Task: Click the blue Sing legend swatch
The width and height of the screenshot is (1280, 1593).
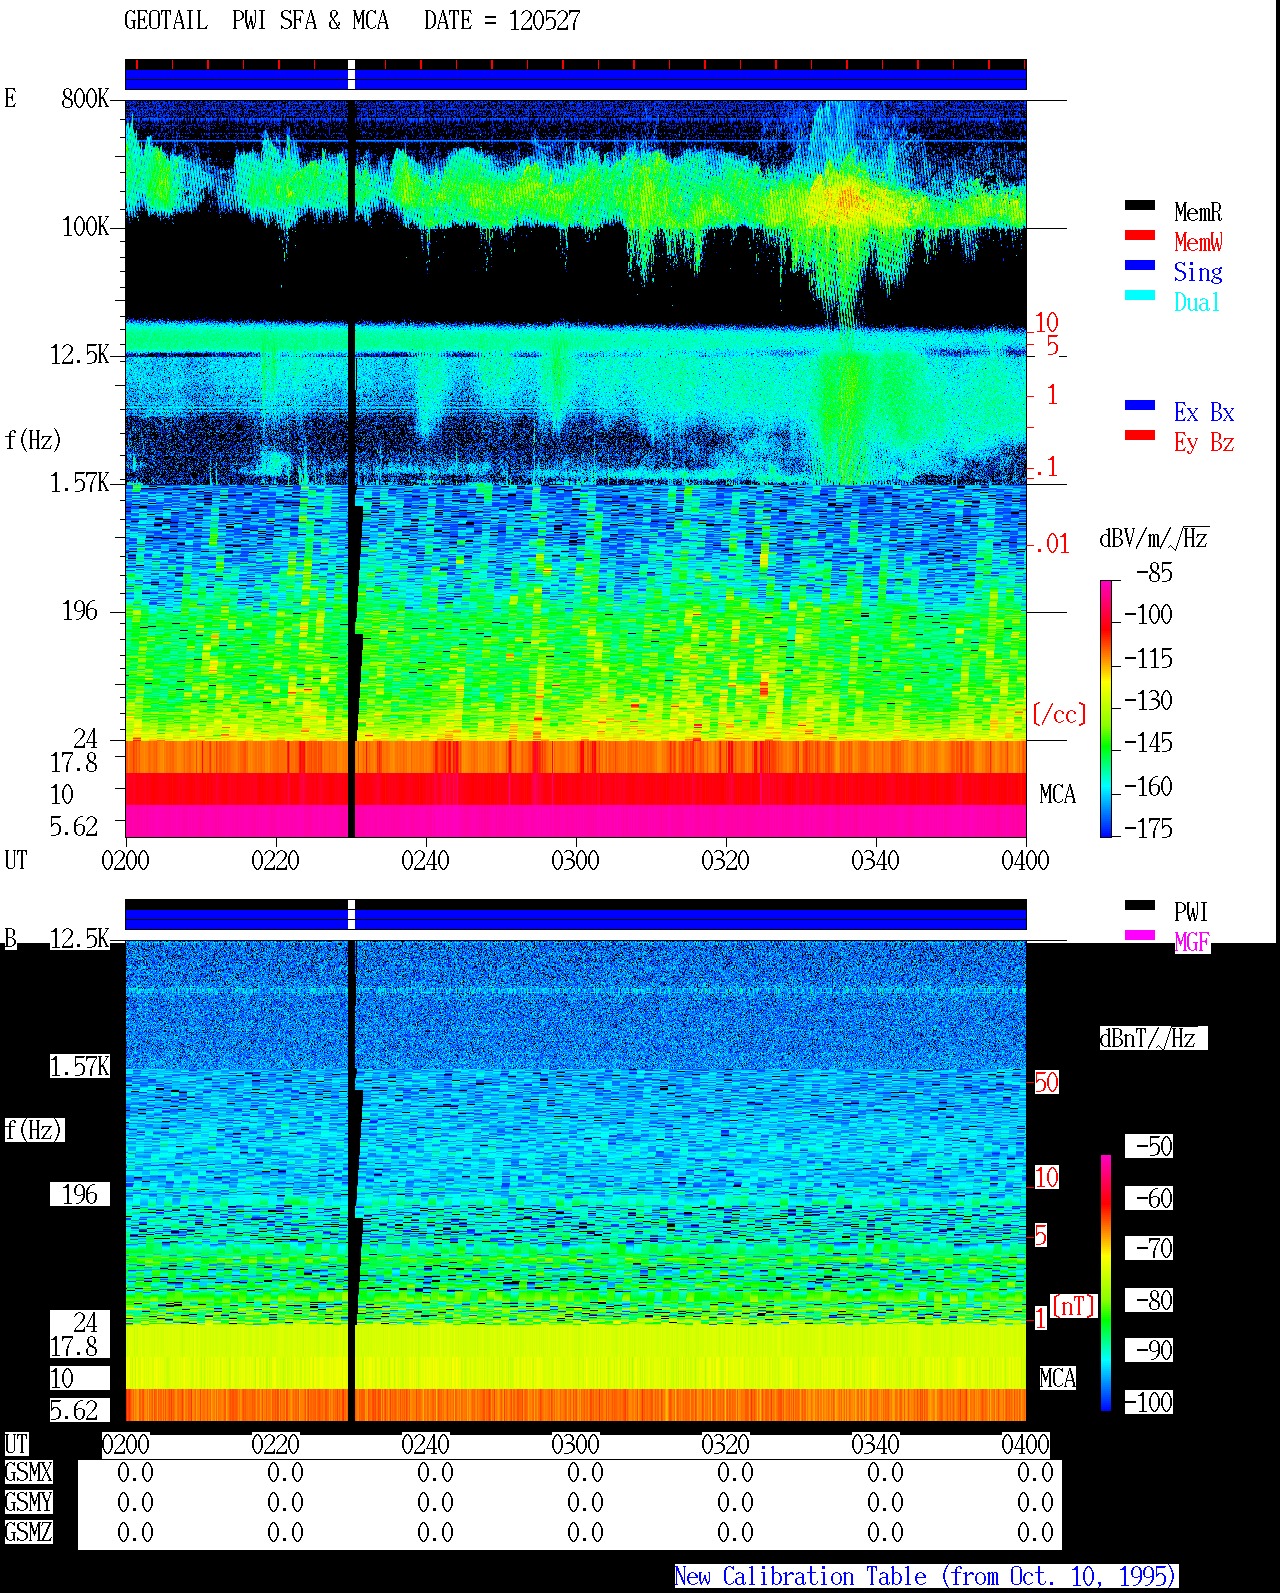Action: pos(1140,266)
